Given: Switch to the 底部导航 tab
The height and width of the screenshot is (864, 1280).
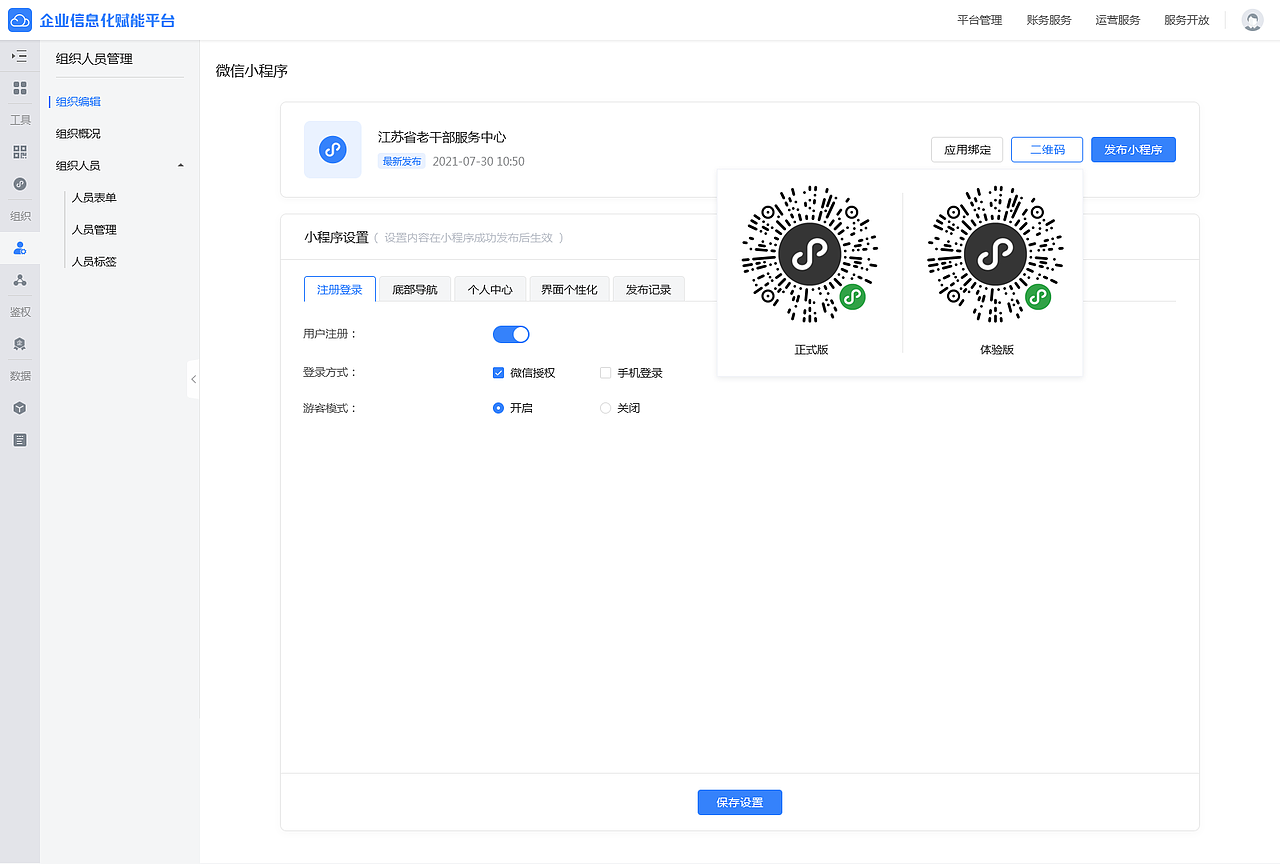Looking at the screenshot, I should point(415,289).
